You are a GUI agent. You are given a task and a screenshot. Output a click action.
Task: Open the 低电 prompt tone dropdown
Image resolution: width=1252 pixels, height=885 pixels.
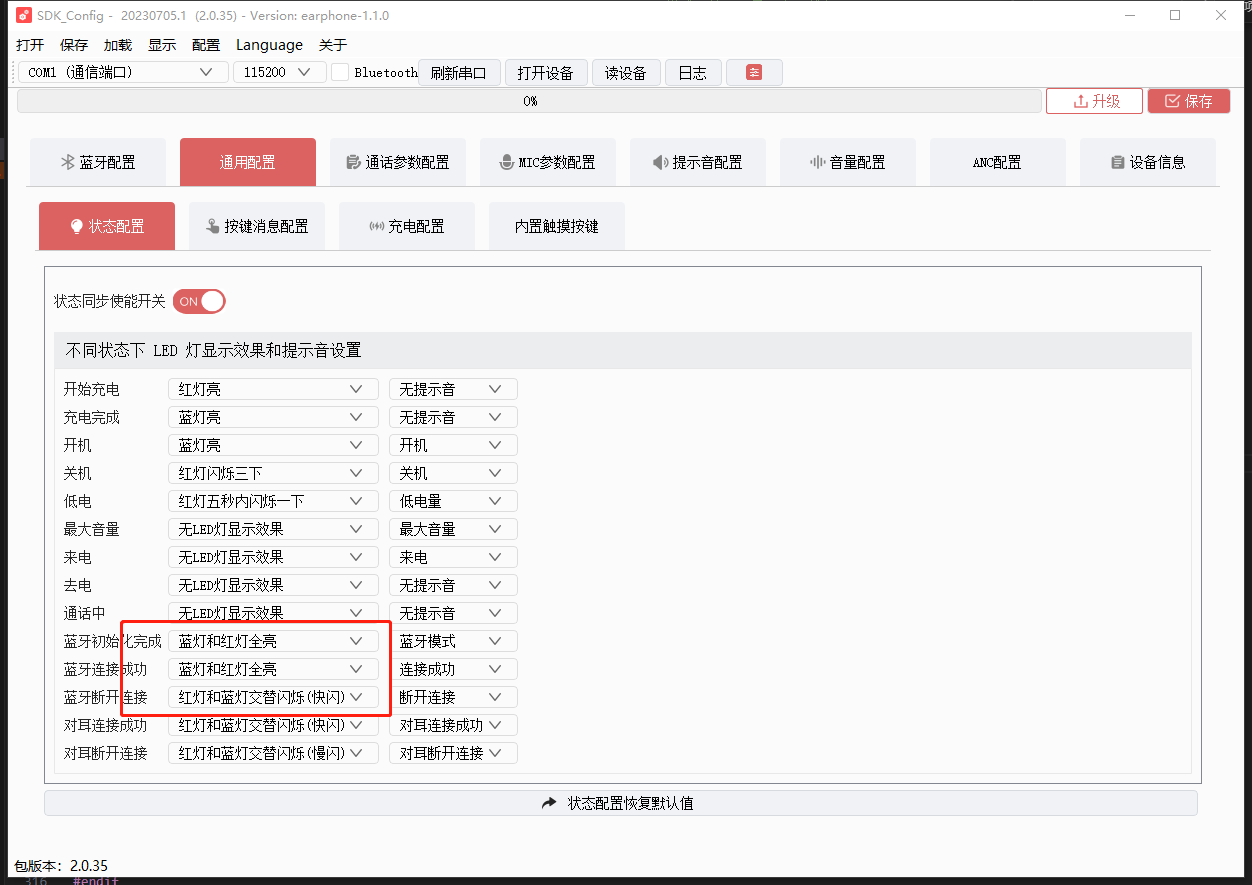[x=453, y=501]
